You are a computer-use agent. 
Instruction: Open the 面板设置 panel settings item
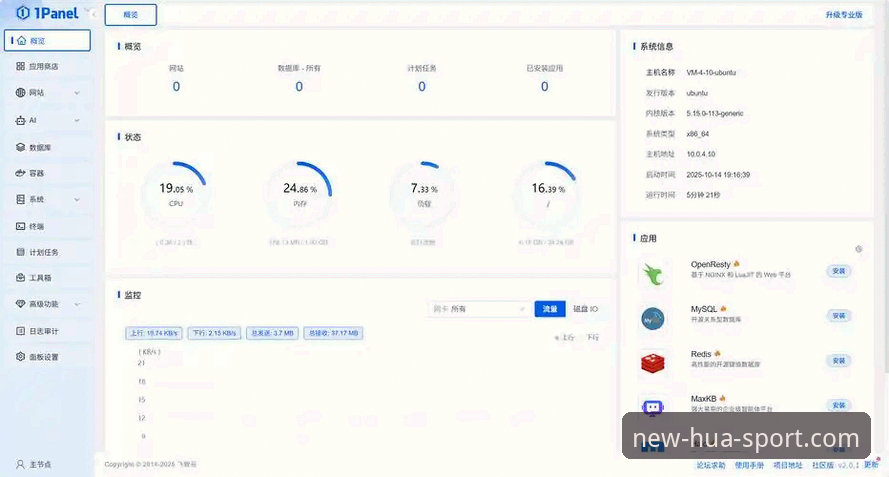coord(47,357)
